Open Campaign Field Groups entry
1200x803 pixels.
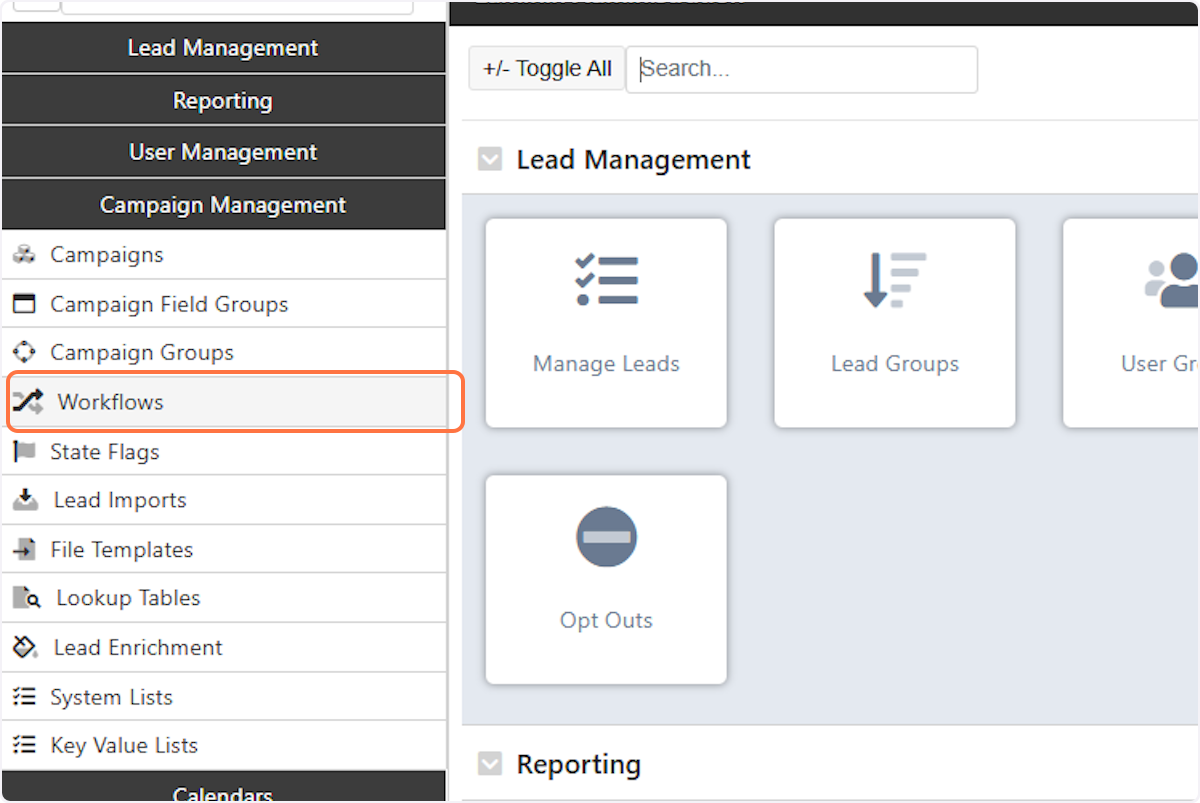(x=224, y=304)
